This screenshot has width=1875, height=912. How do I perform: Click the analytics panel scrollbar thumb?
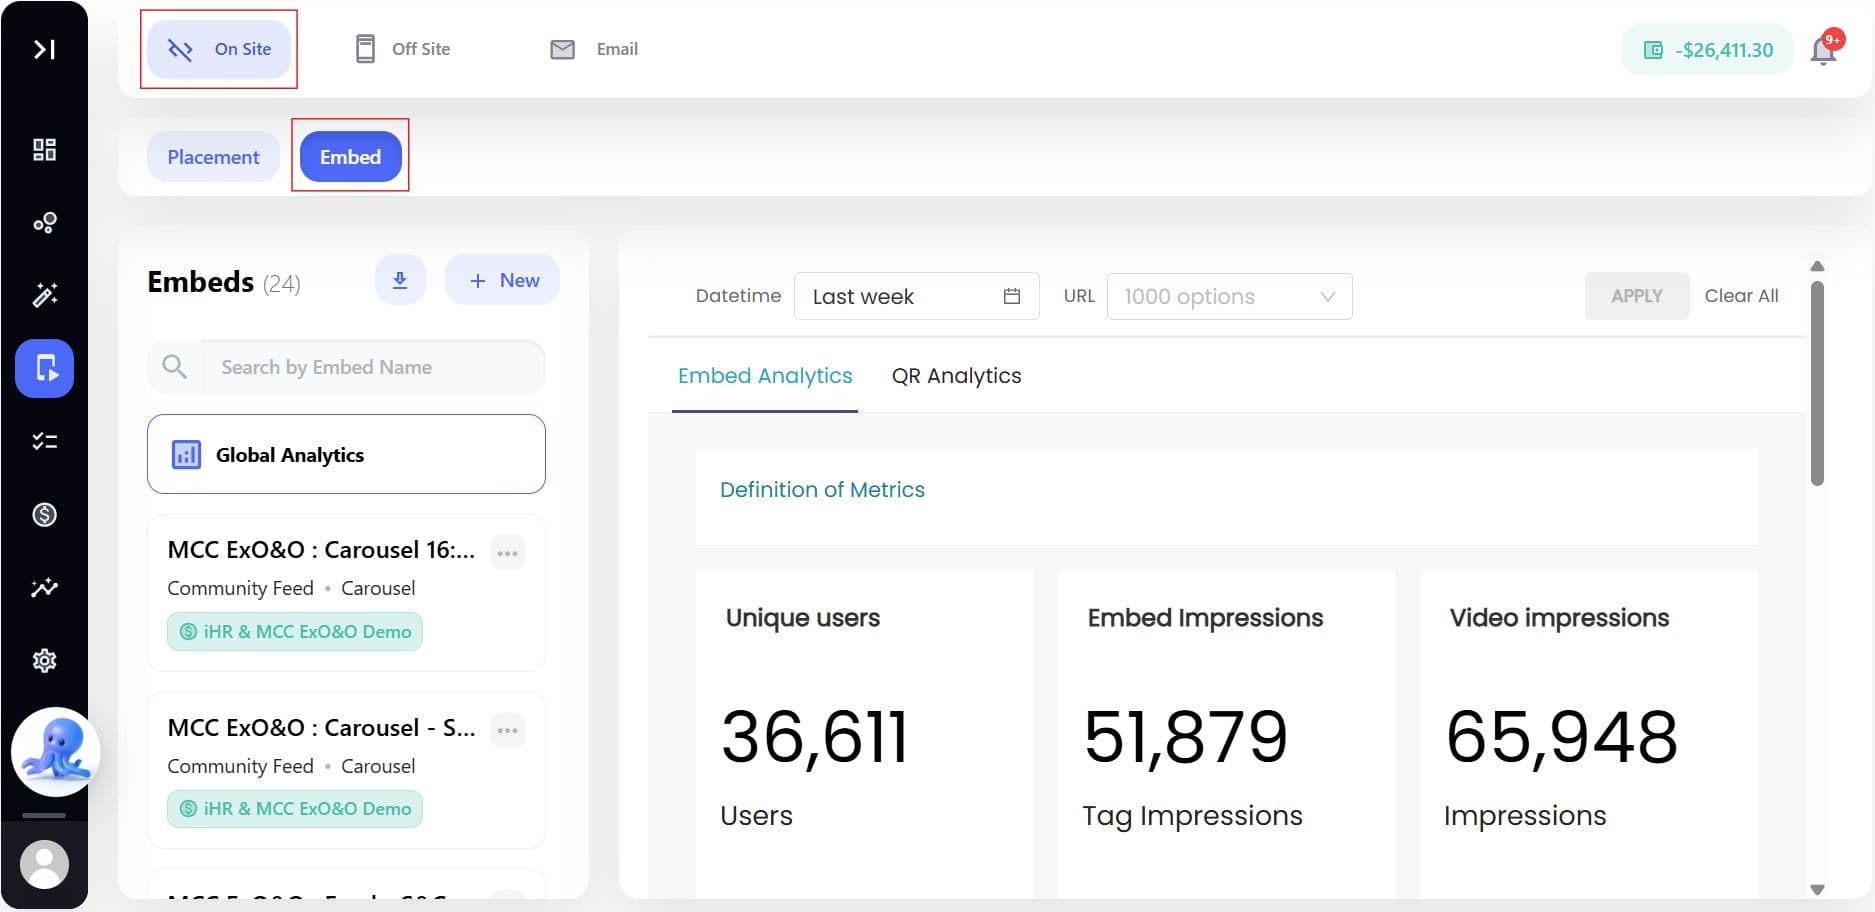tap(1818, 384)
